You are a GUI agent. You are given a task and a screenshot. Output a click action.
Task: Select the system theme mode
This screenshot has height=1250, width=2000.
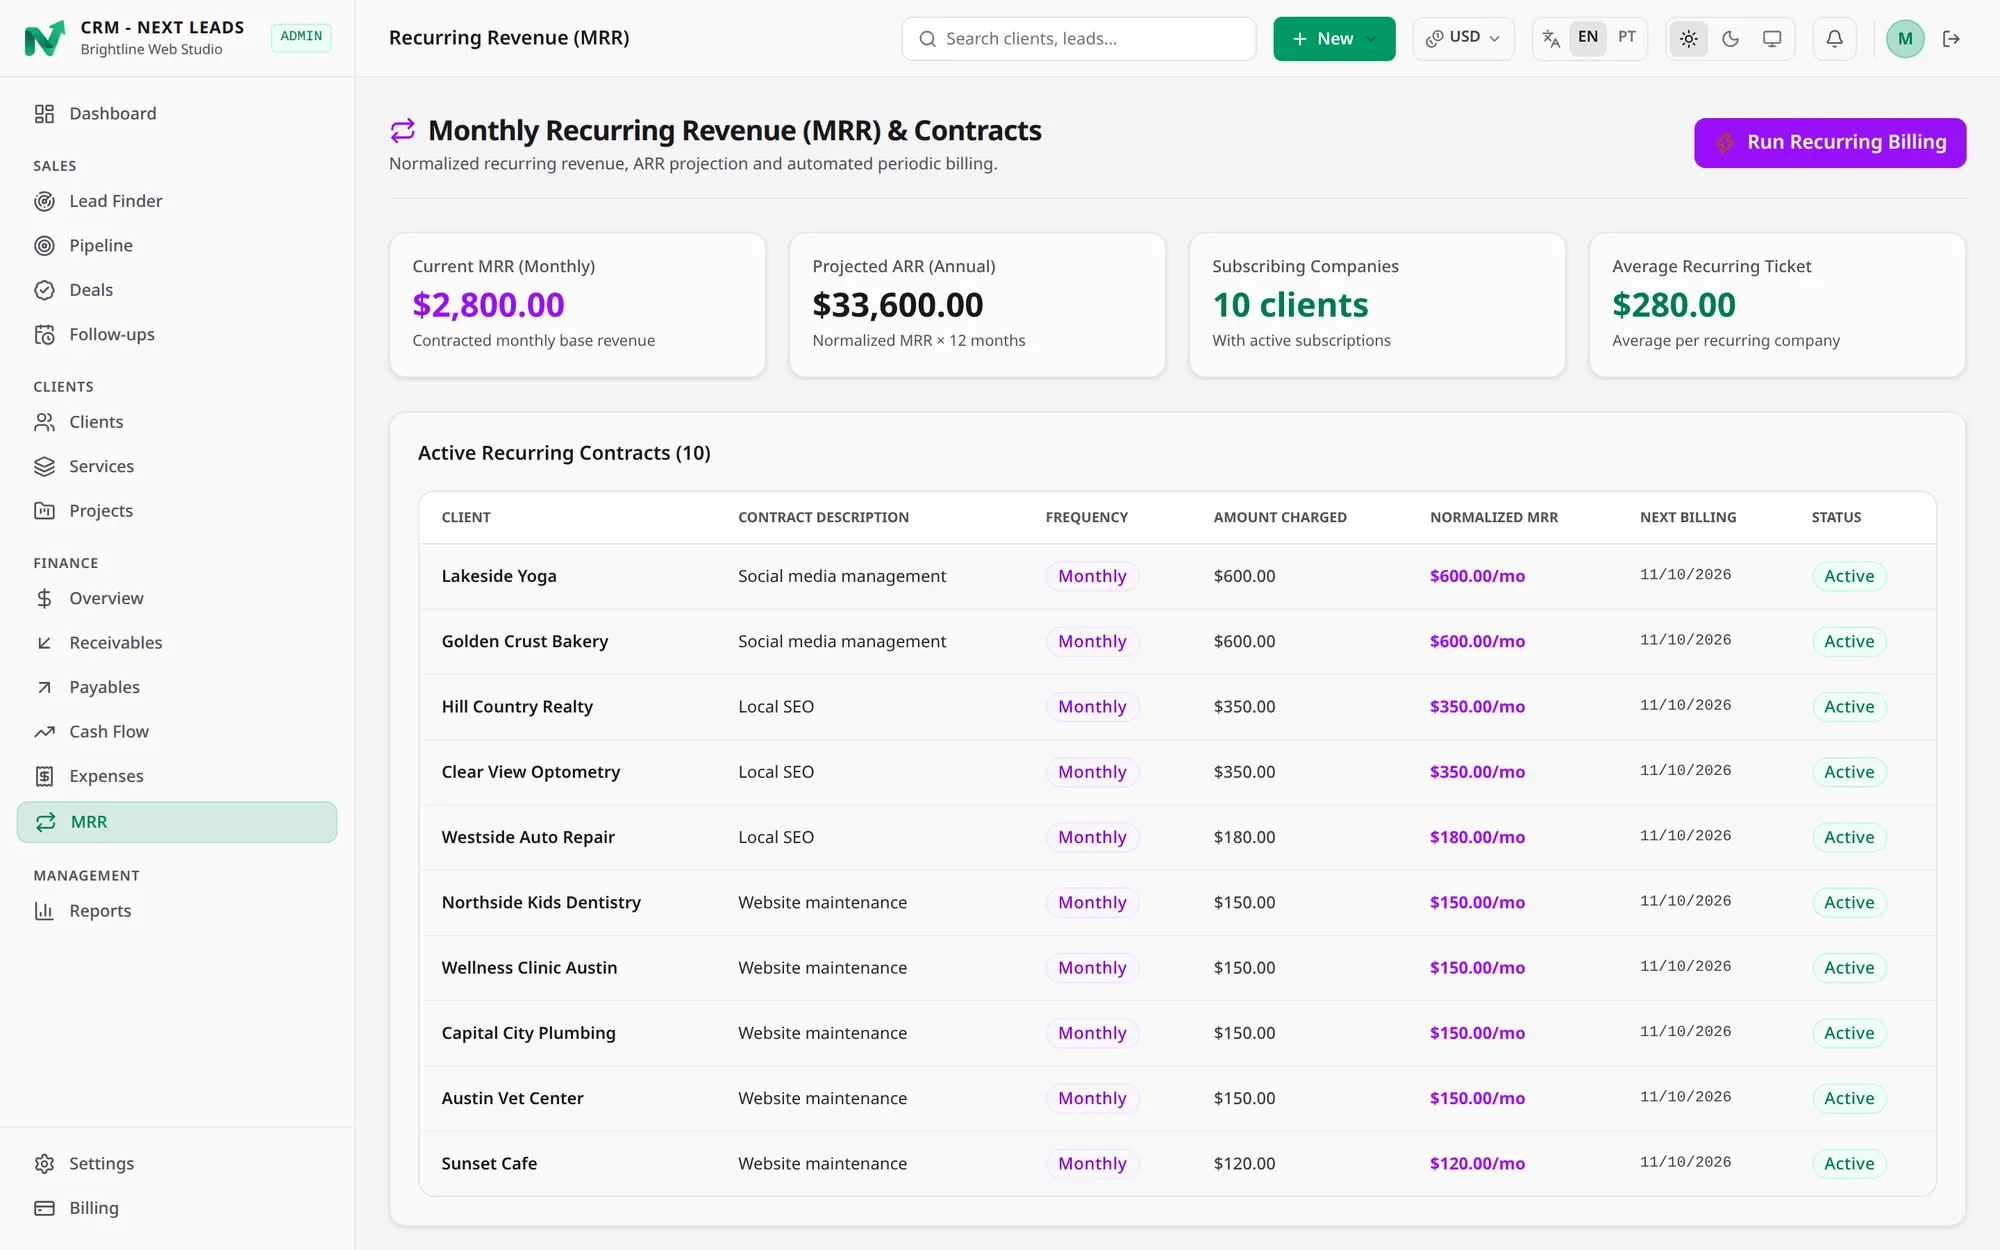tap(1772, 39)
